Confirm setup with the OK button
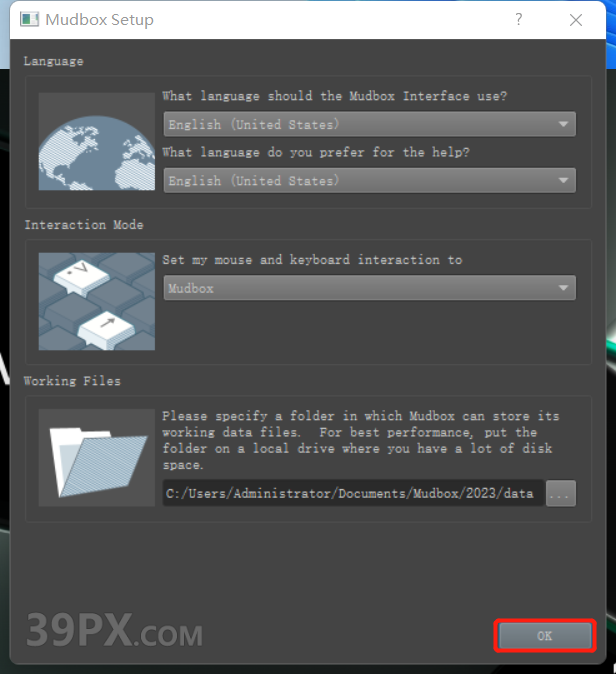The height and width of the screenshot is (674, 616). point(544,635)
